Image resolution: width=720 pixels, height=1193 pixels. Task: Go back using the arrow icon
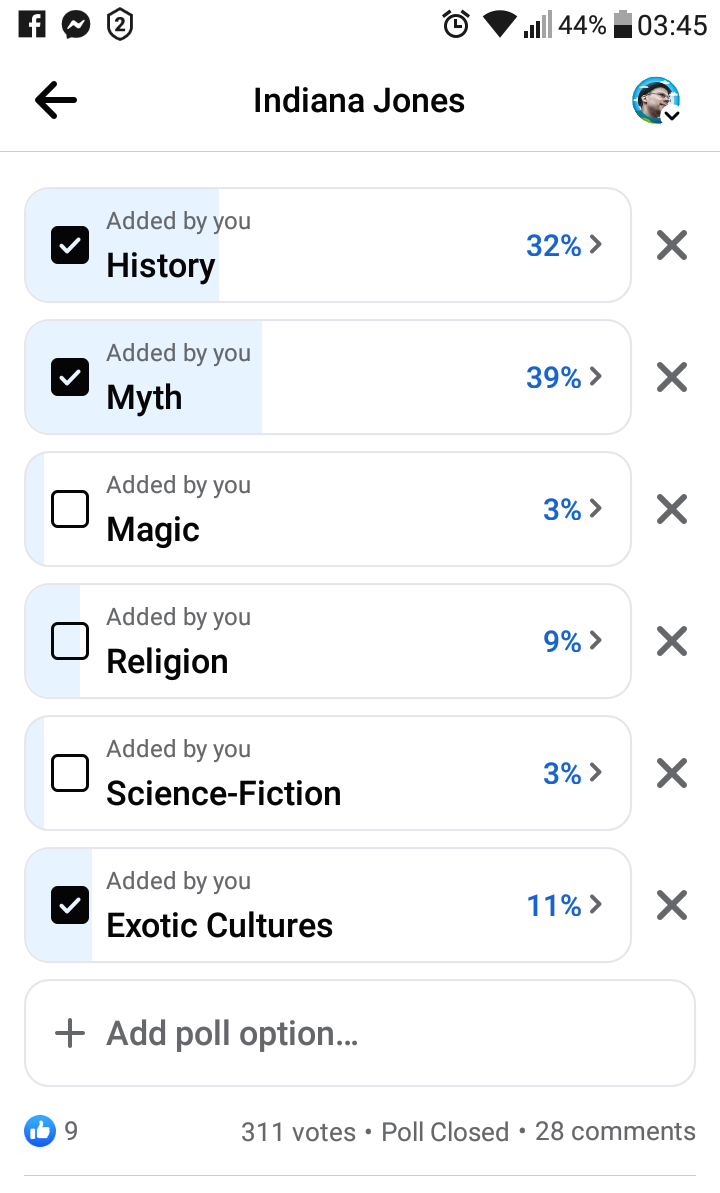click(x=56, y=100)
